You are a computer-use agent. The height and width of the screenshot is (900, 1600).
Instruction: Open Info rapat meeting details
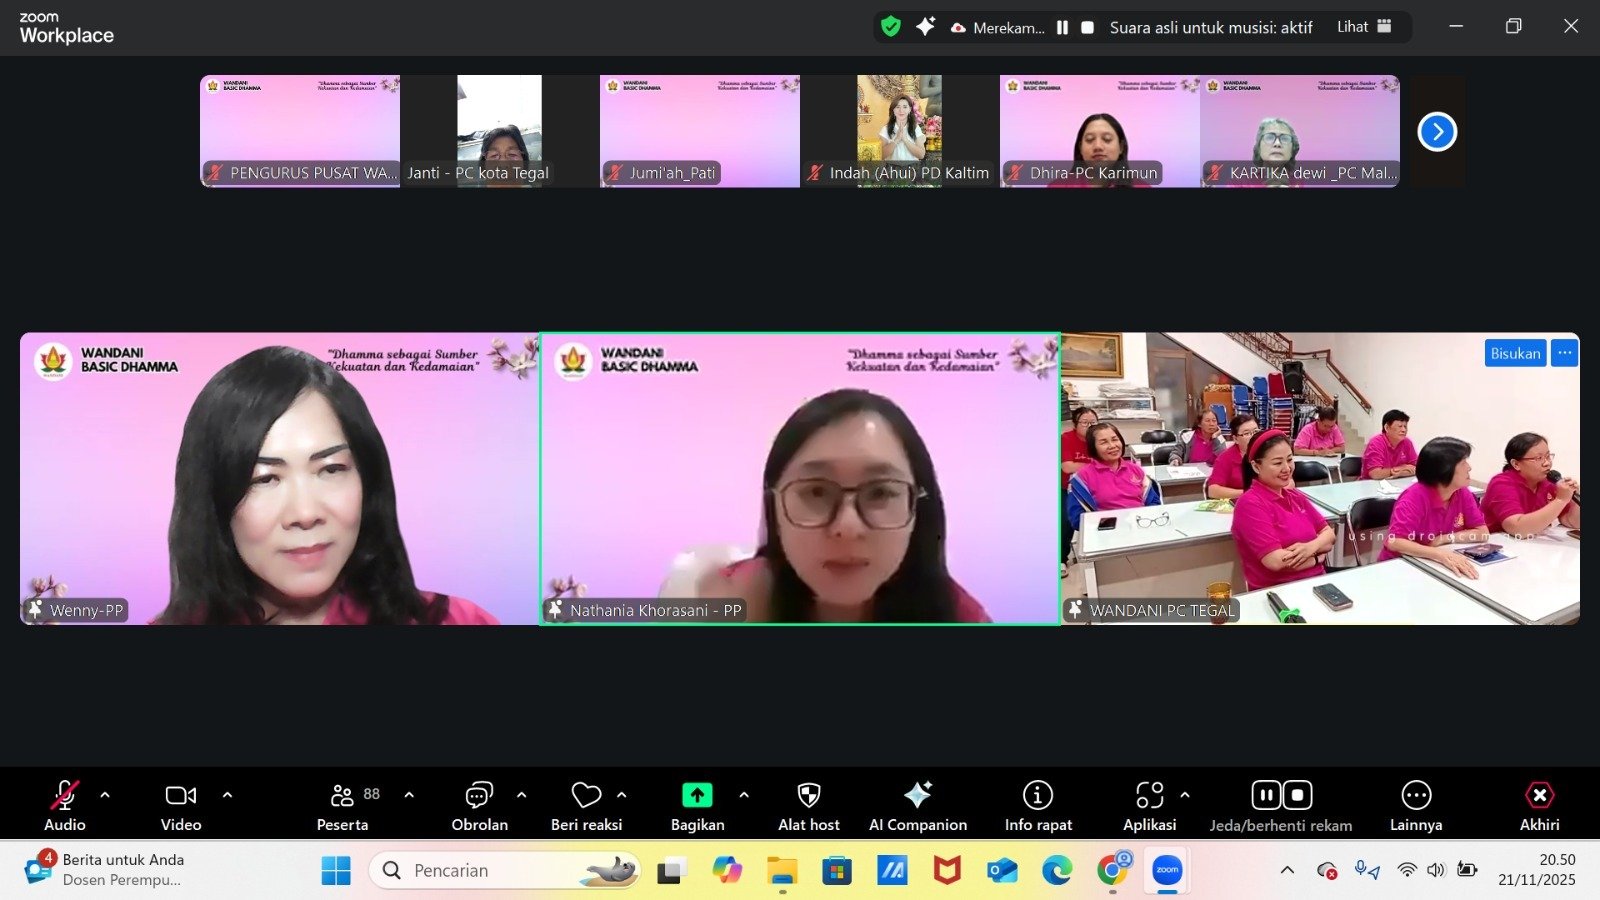1038,806
